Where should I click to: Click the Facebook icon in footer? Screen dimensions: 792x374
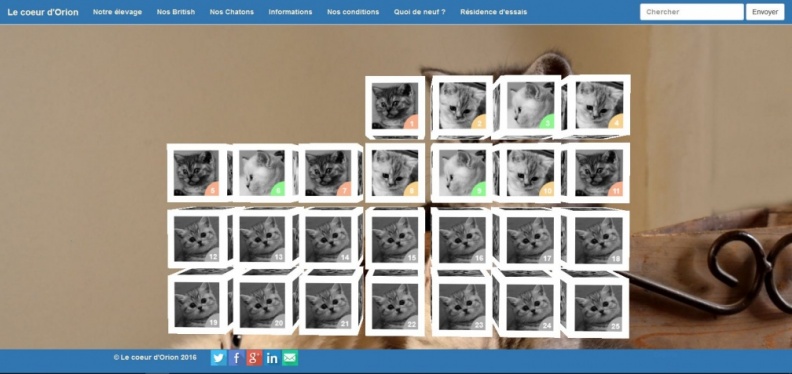tap(236, 358)
